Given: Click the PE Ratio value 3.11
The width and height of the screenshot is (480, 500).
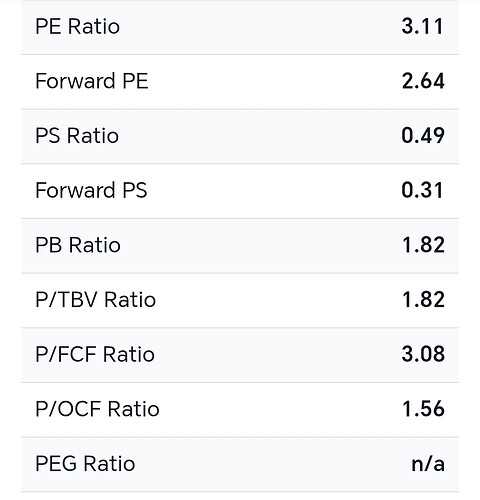Looking at the screenshot, I should (423, 26).
